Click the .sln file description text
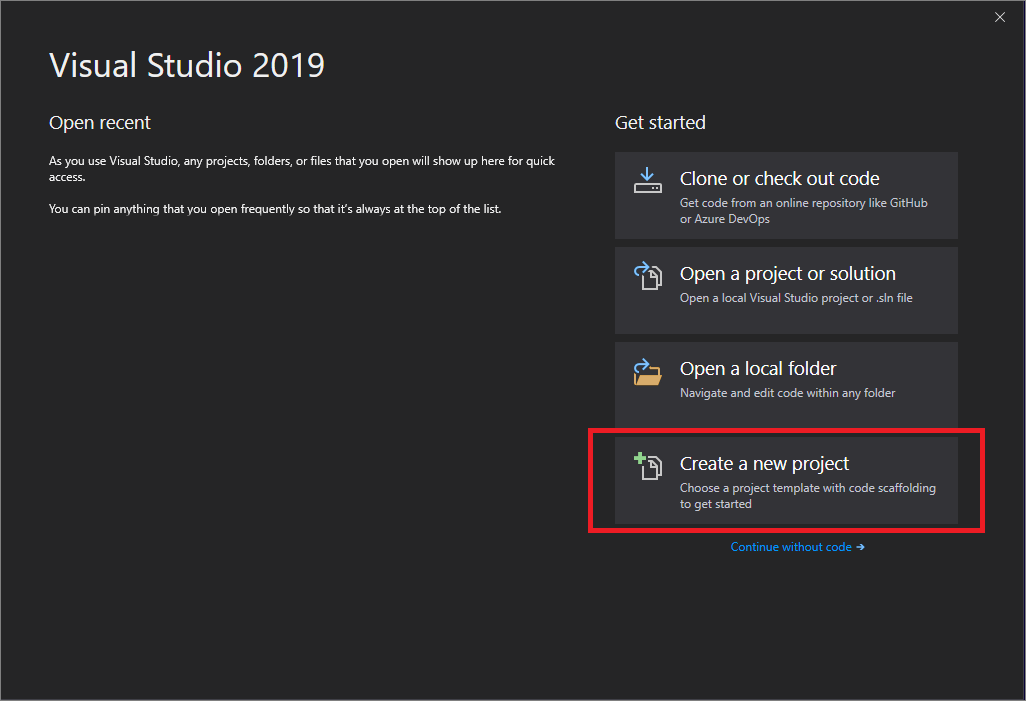 tap(795, 297)
